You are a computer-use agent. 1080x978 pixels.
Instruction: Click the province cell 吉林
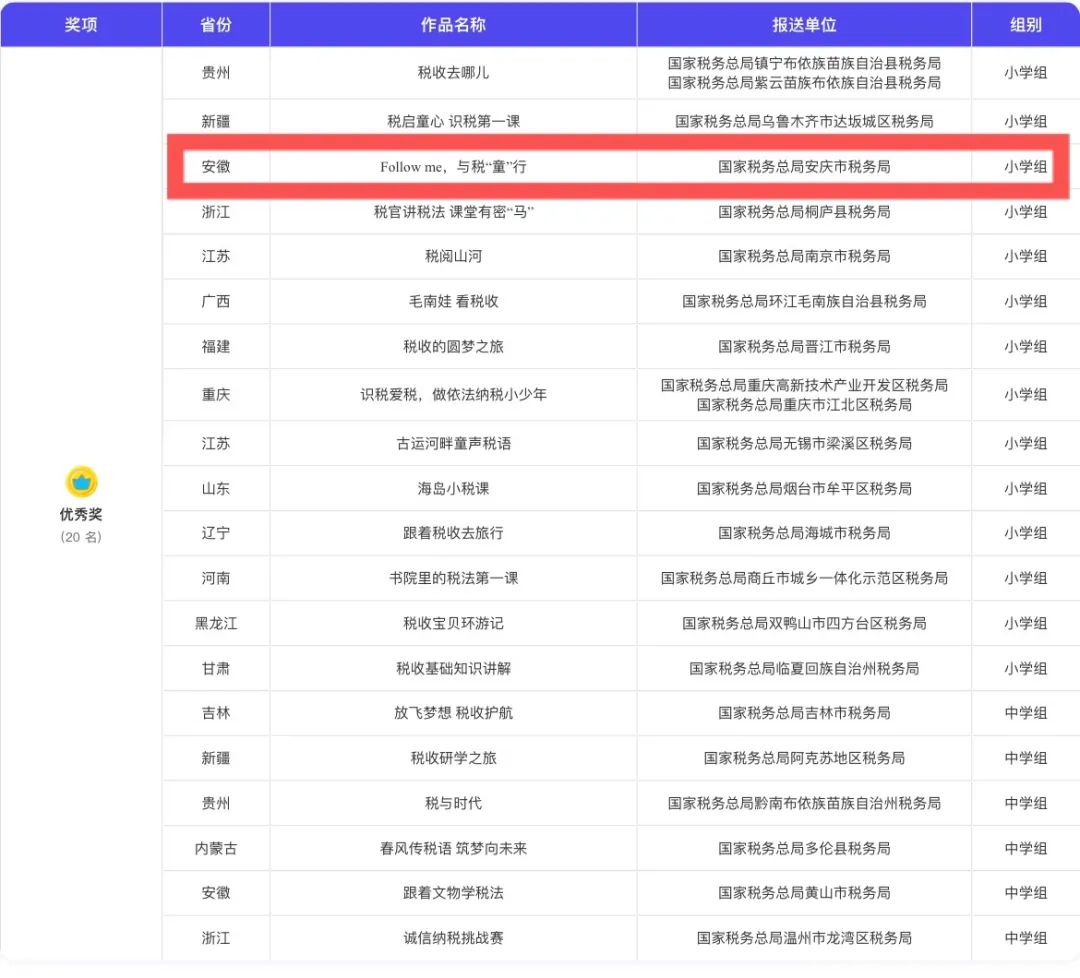coord(216,713)
